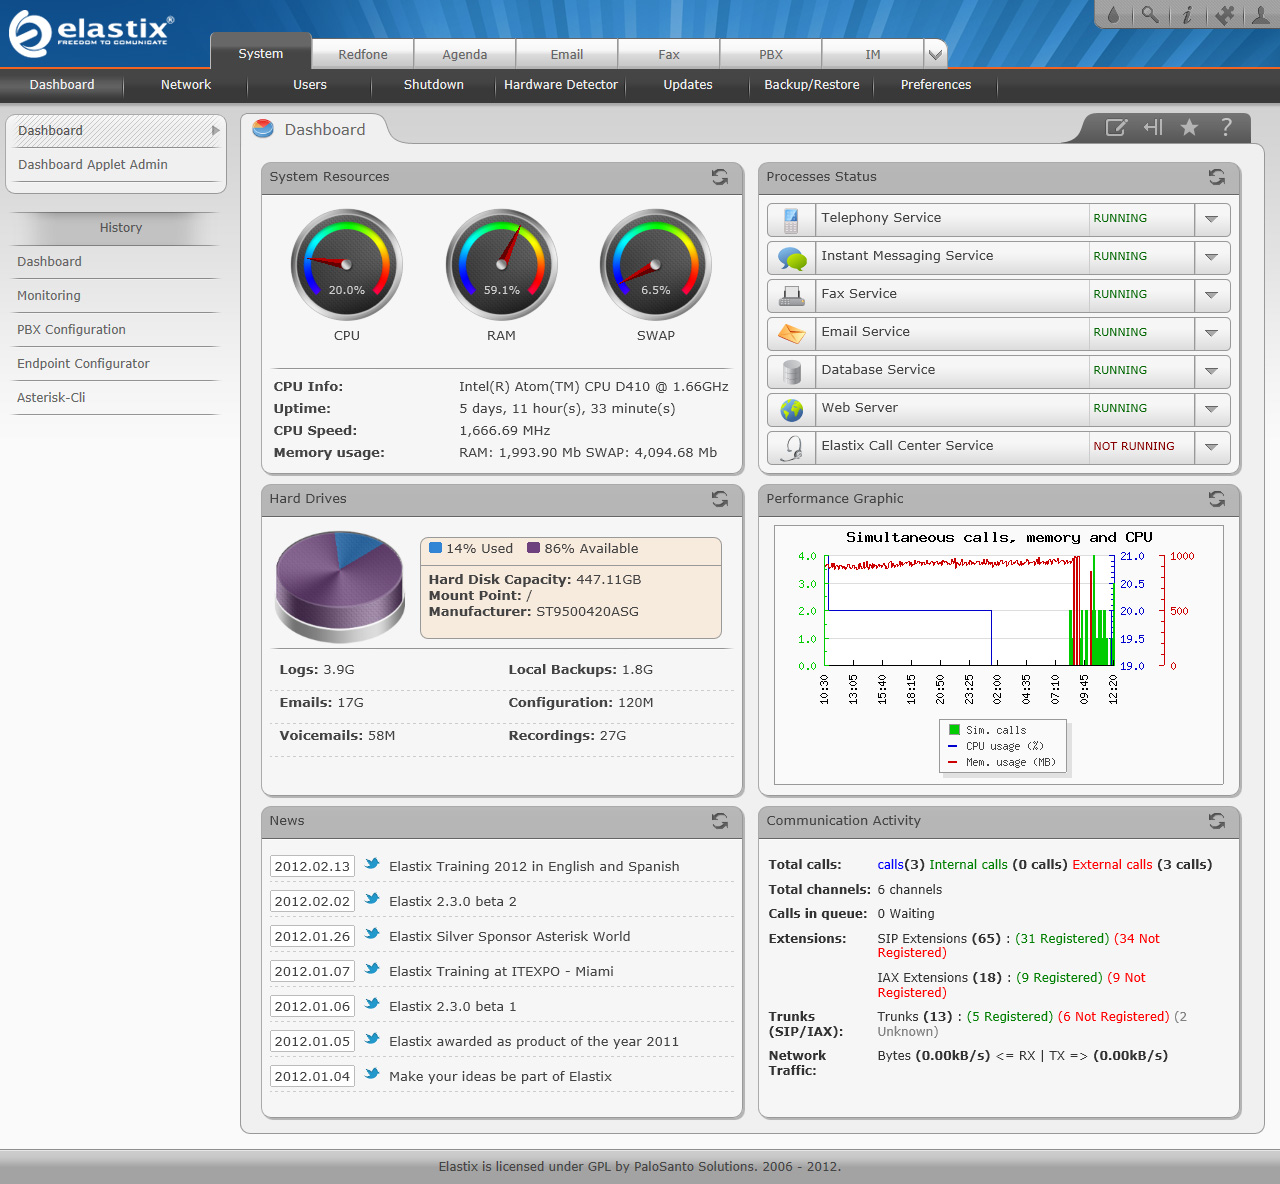Open the Web Server actions dropdown
Image resolution: width=1280 pixels, height=1184 pixels.
[1211, 409]
